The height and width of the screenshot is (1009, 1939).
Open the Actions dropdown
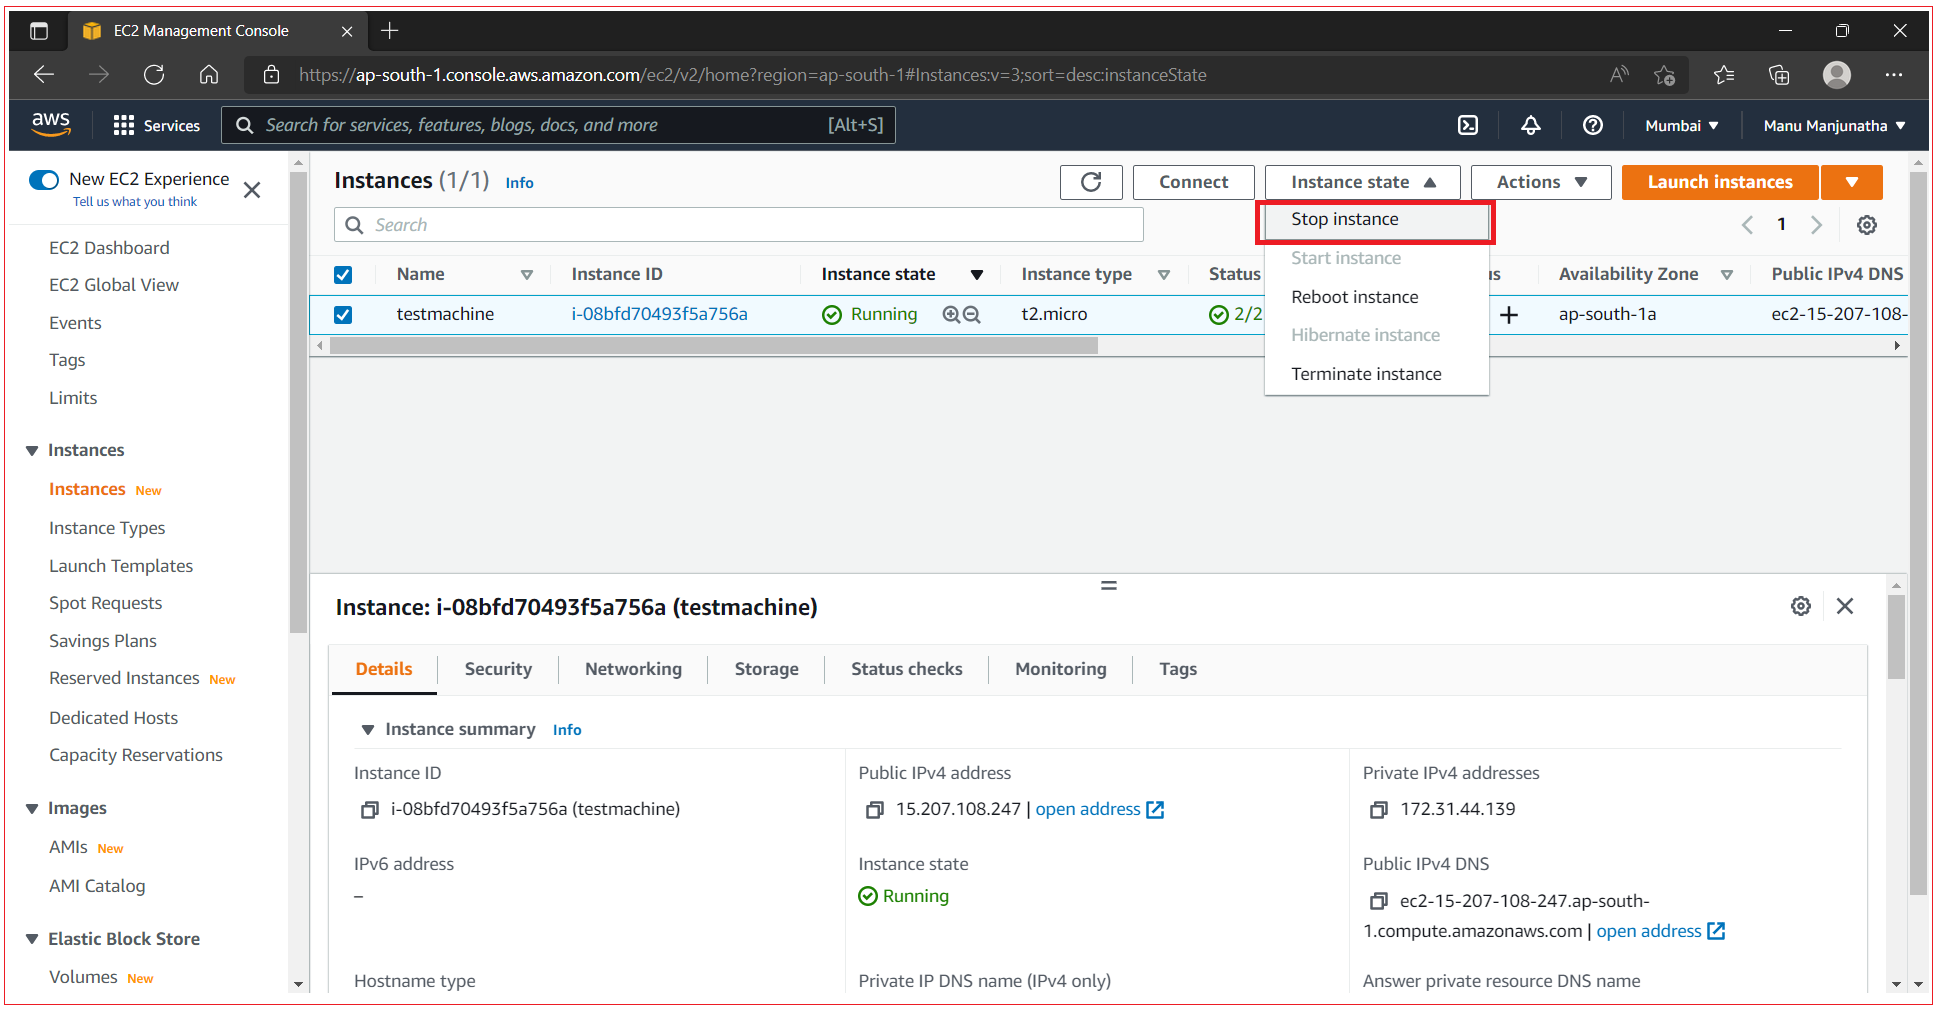1541,182
